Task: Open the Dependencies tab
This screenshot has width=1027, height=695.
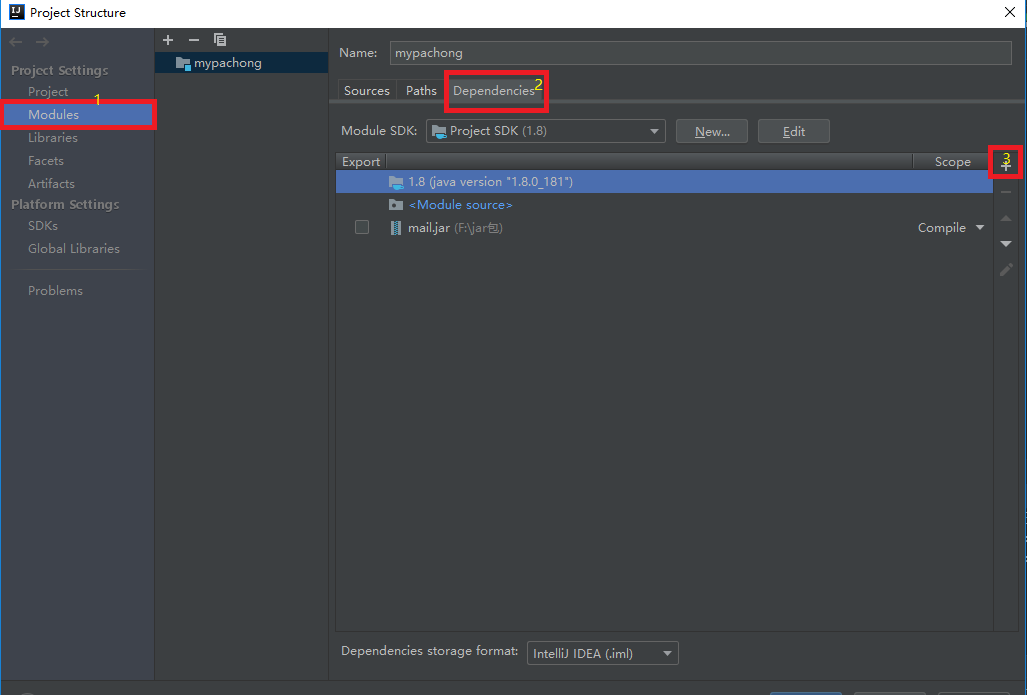Action: [x=494, y=90]
